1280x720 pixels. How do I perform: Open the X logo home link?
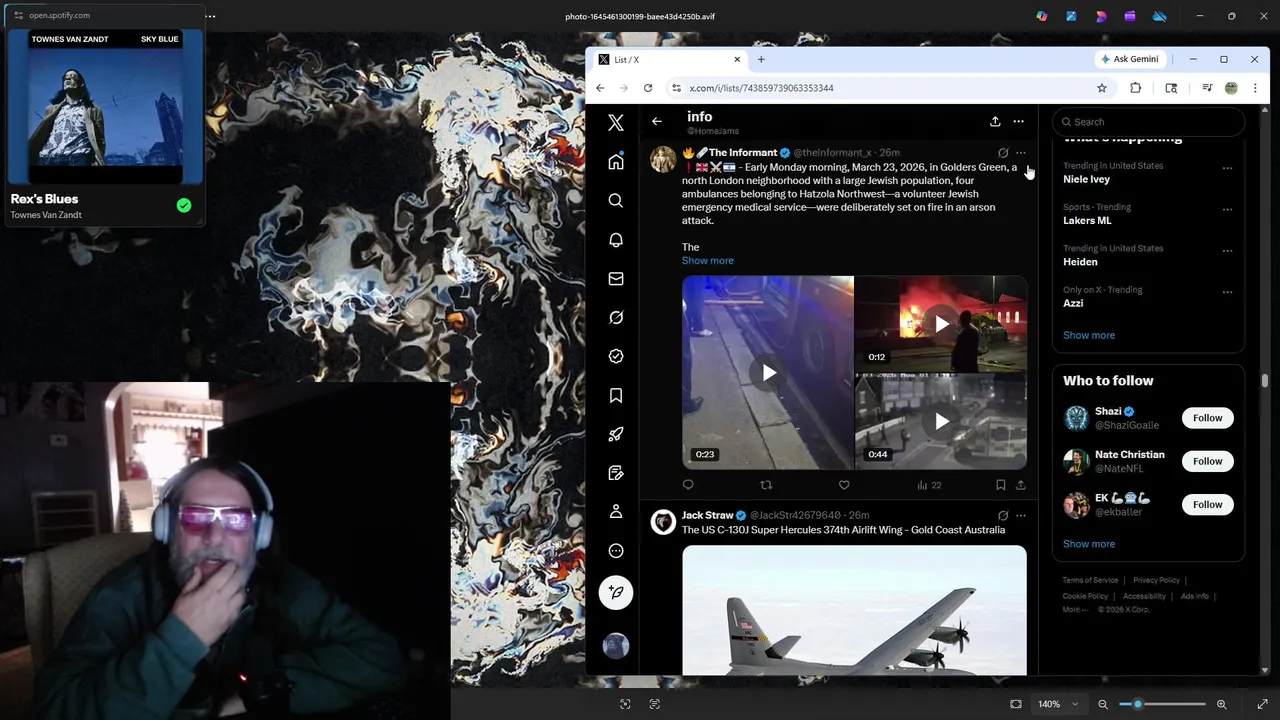click(616, 122)
